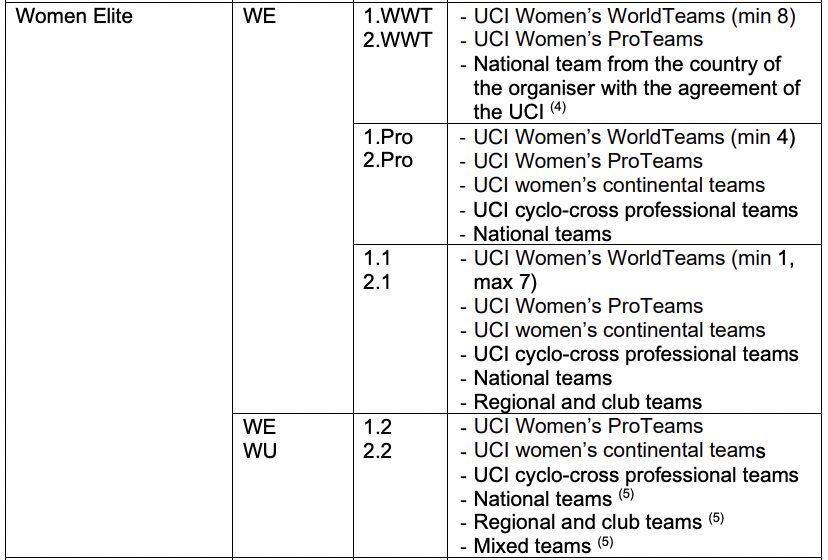Select the 2.2 class code

click(378, 451)
